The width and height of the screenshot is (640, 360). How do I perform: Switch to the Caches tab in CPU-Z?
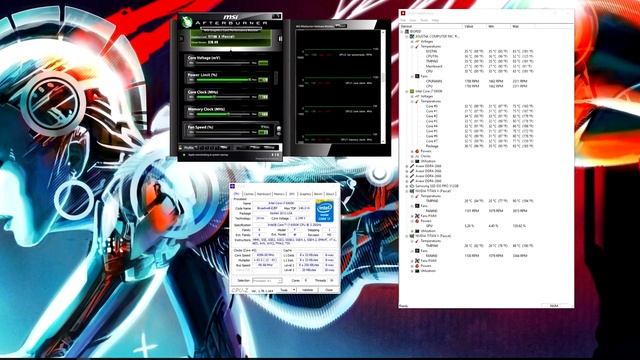pos(249,194)
